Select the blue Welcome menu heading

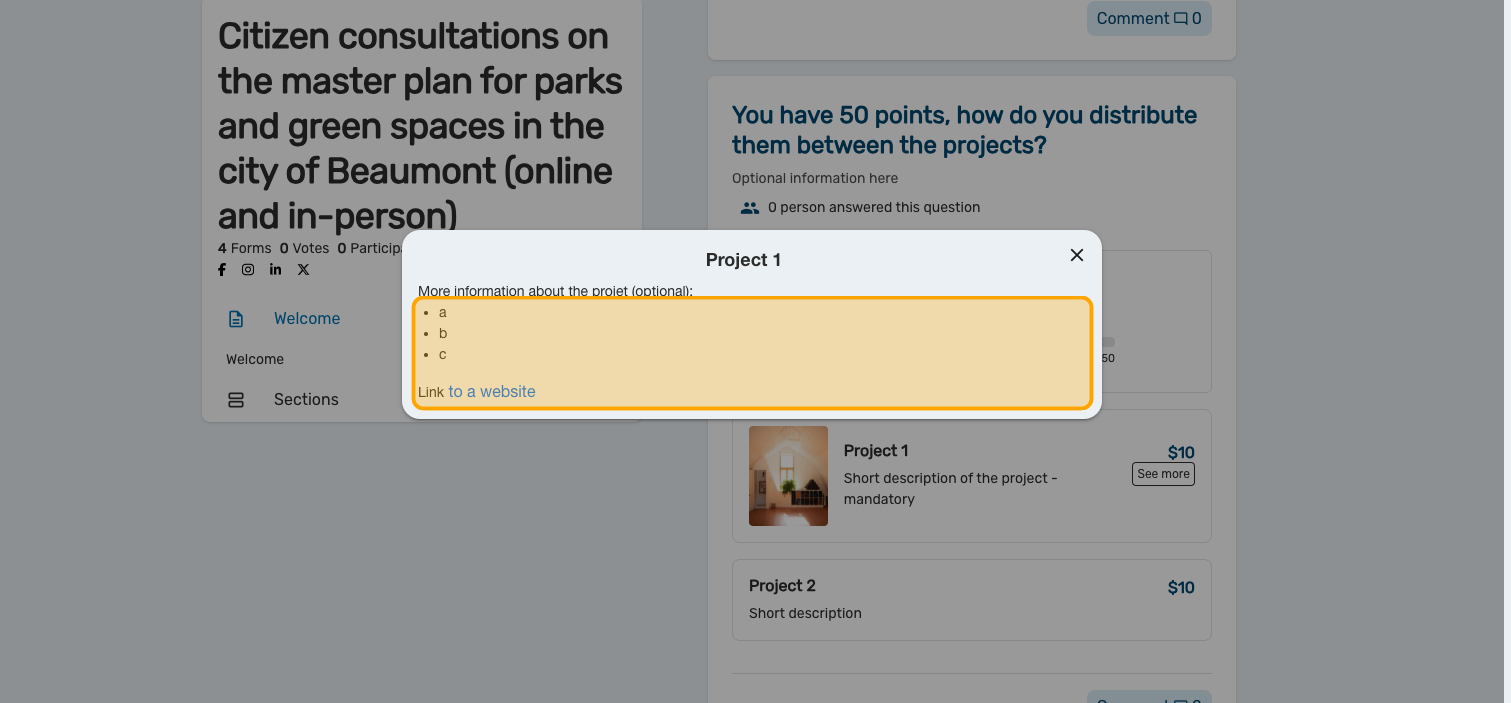coord(307,319)
